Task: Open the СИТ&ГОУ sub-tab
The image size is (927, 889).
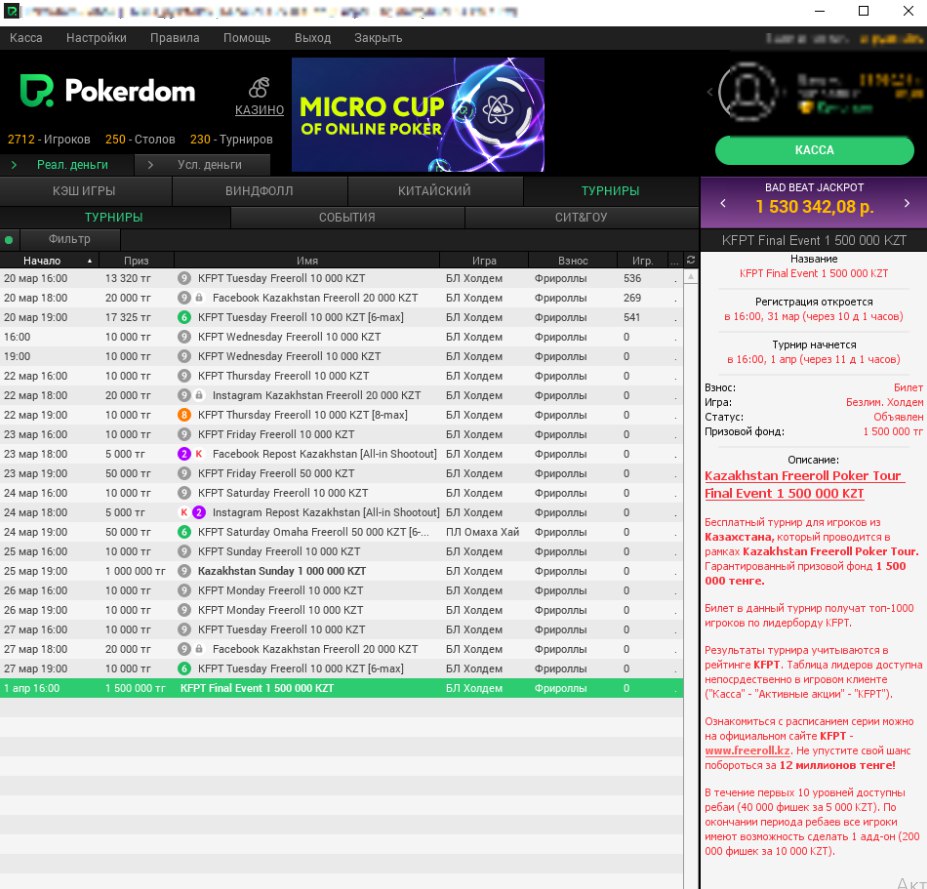Action: click(581, 218)
